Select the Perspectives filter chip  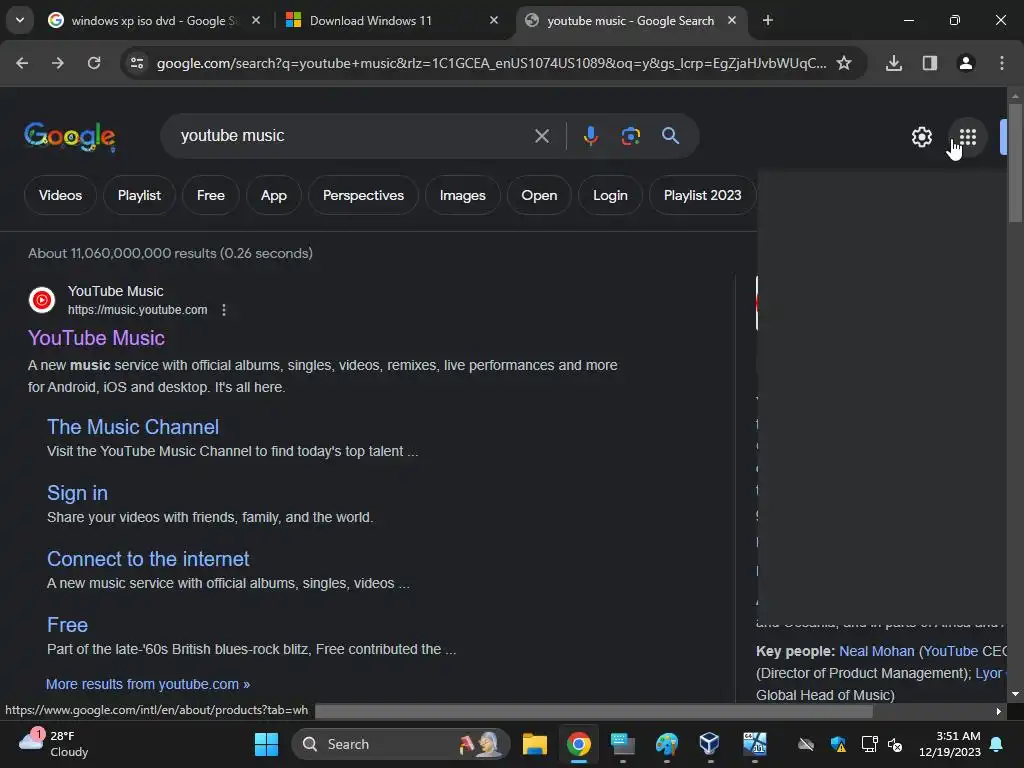[363, 195]
